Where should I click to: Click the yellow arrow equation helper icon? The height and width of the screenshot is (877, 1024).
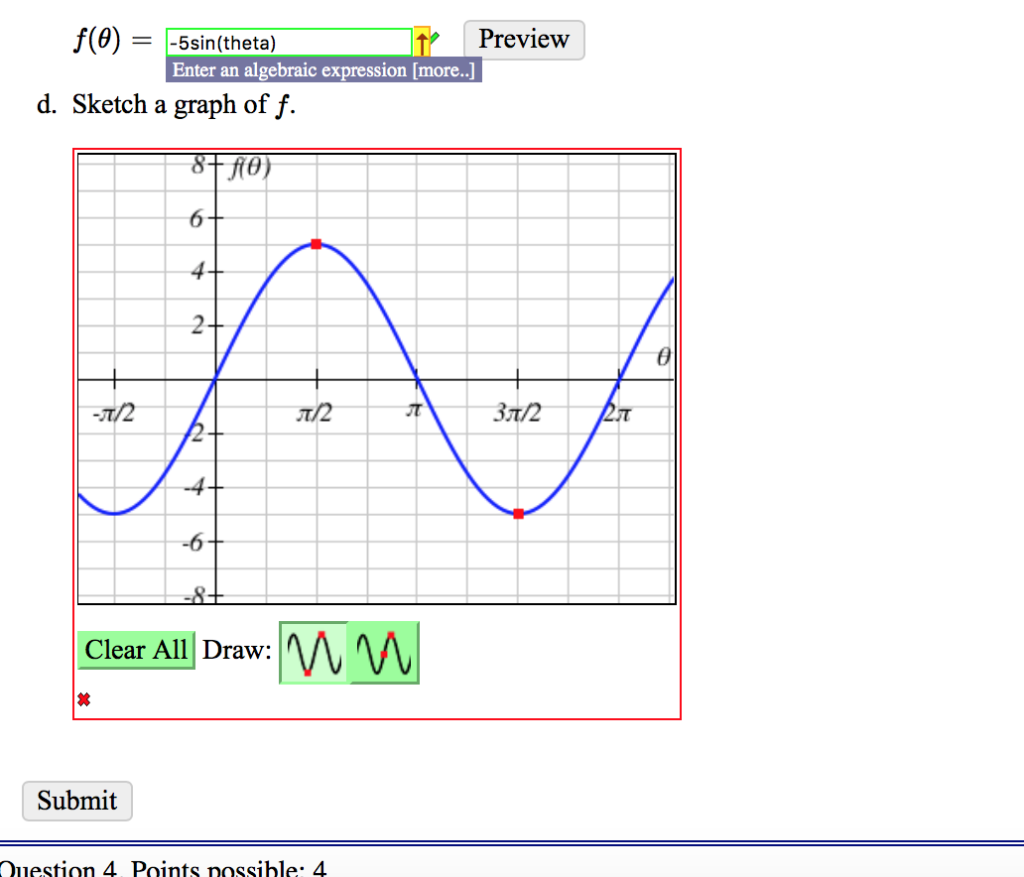(421, 41)
